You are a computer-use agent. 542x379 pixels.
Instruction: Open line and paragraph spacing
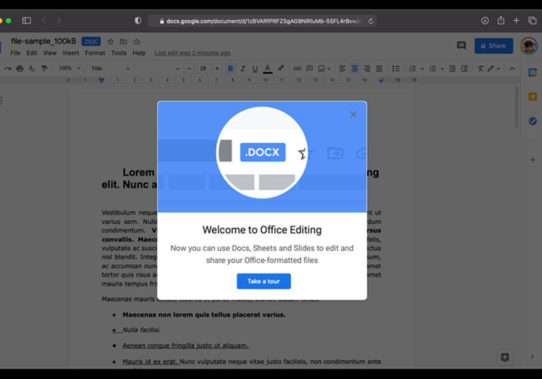[x=396, y=68]
